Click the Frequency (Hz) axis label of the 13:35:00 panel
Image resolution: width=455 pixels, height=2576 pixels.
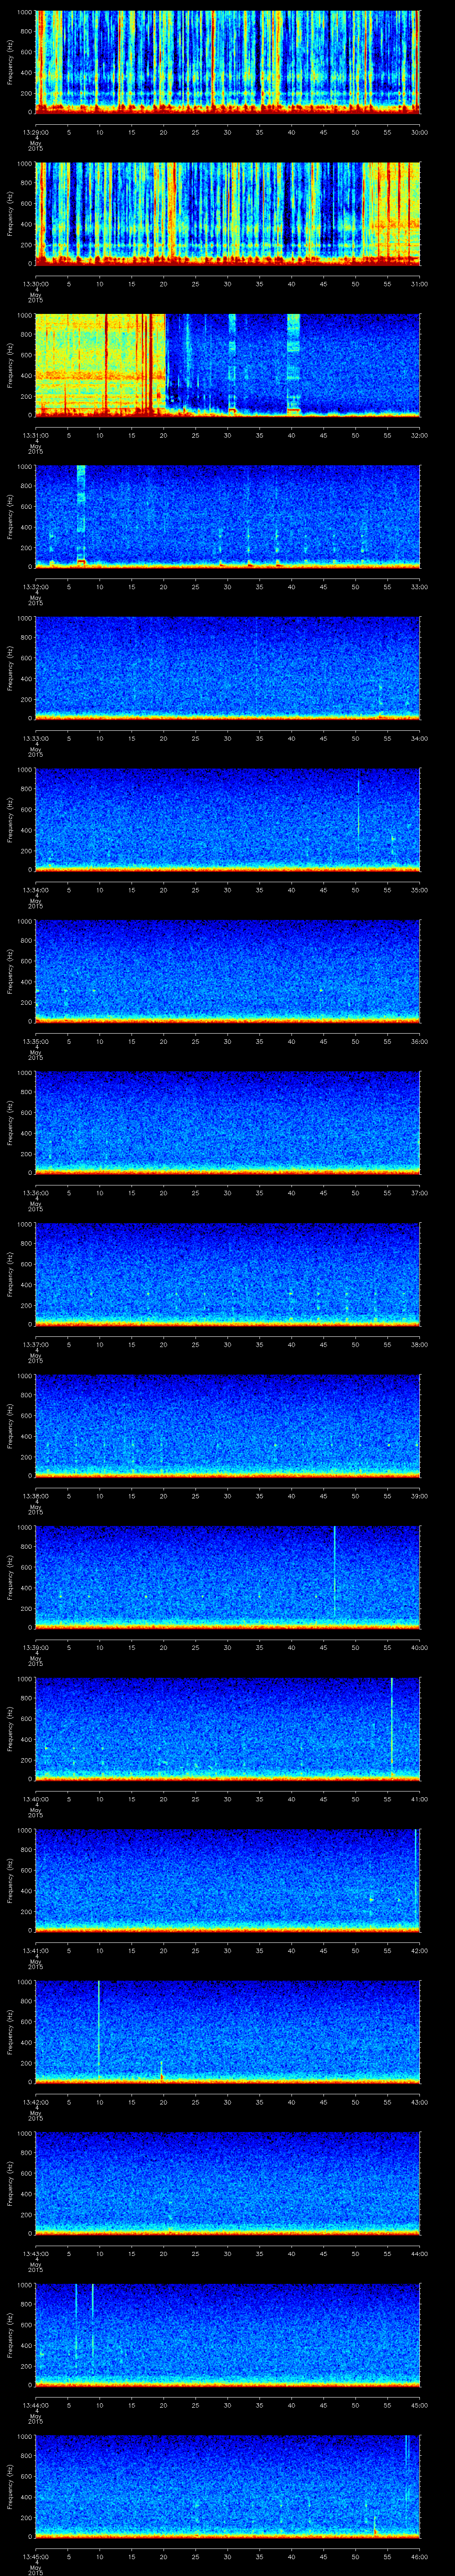[10, 972]
